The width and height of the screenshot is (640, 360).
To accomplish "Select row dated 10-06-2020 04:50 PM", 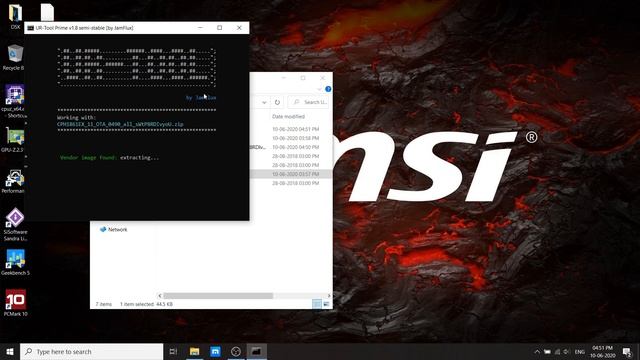I will click(296, 147).
